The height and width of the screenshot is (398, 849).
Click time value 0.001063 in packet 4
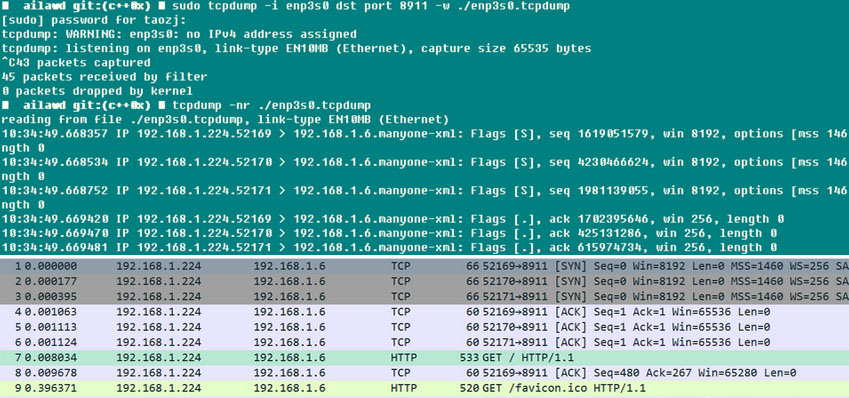(50, 311)
